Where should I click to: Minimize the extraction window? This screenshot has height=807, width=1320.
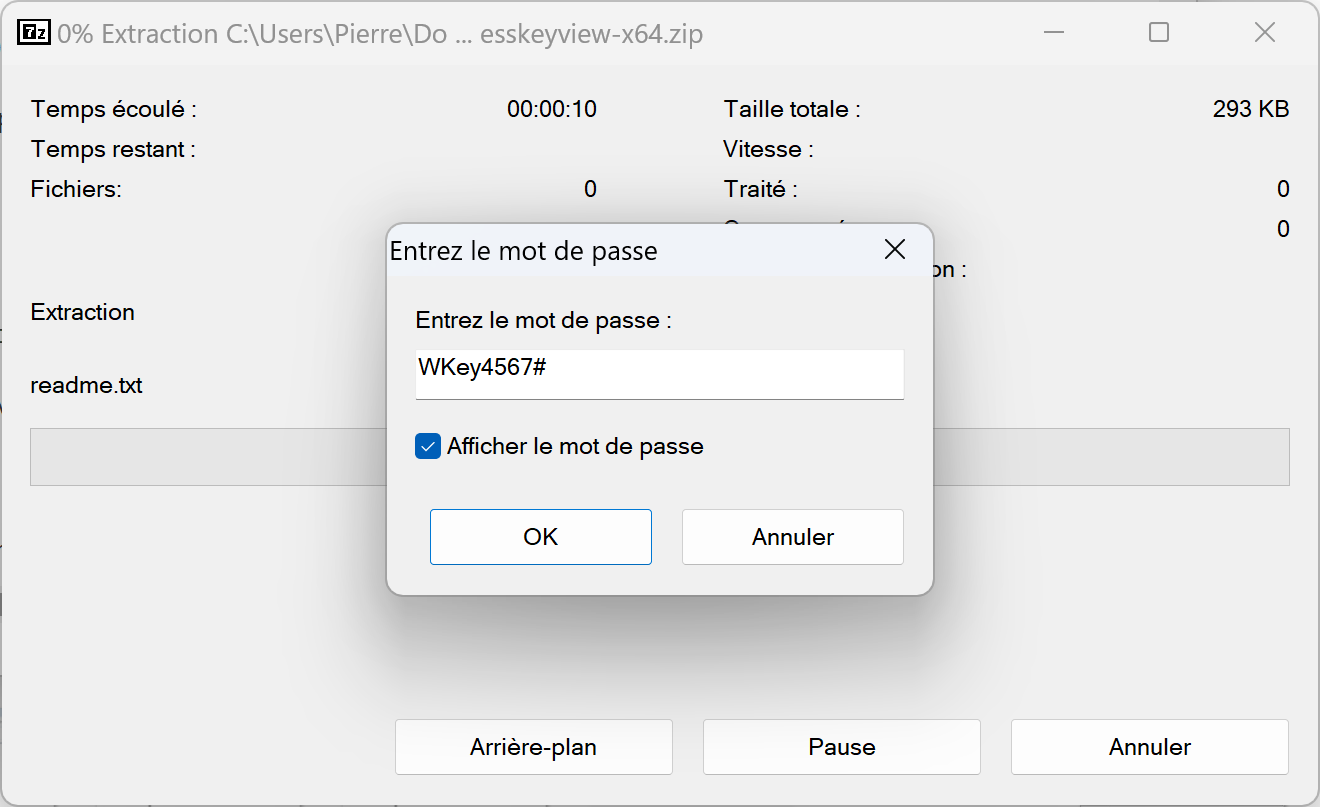[x=1054, y=33]
